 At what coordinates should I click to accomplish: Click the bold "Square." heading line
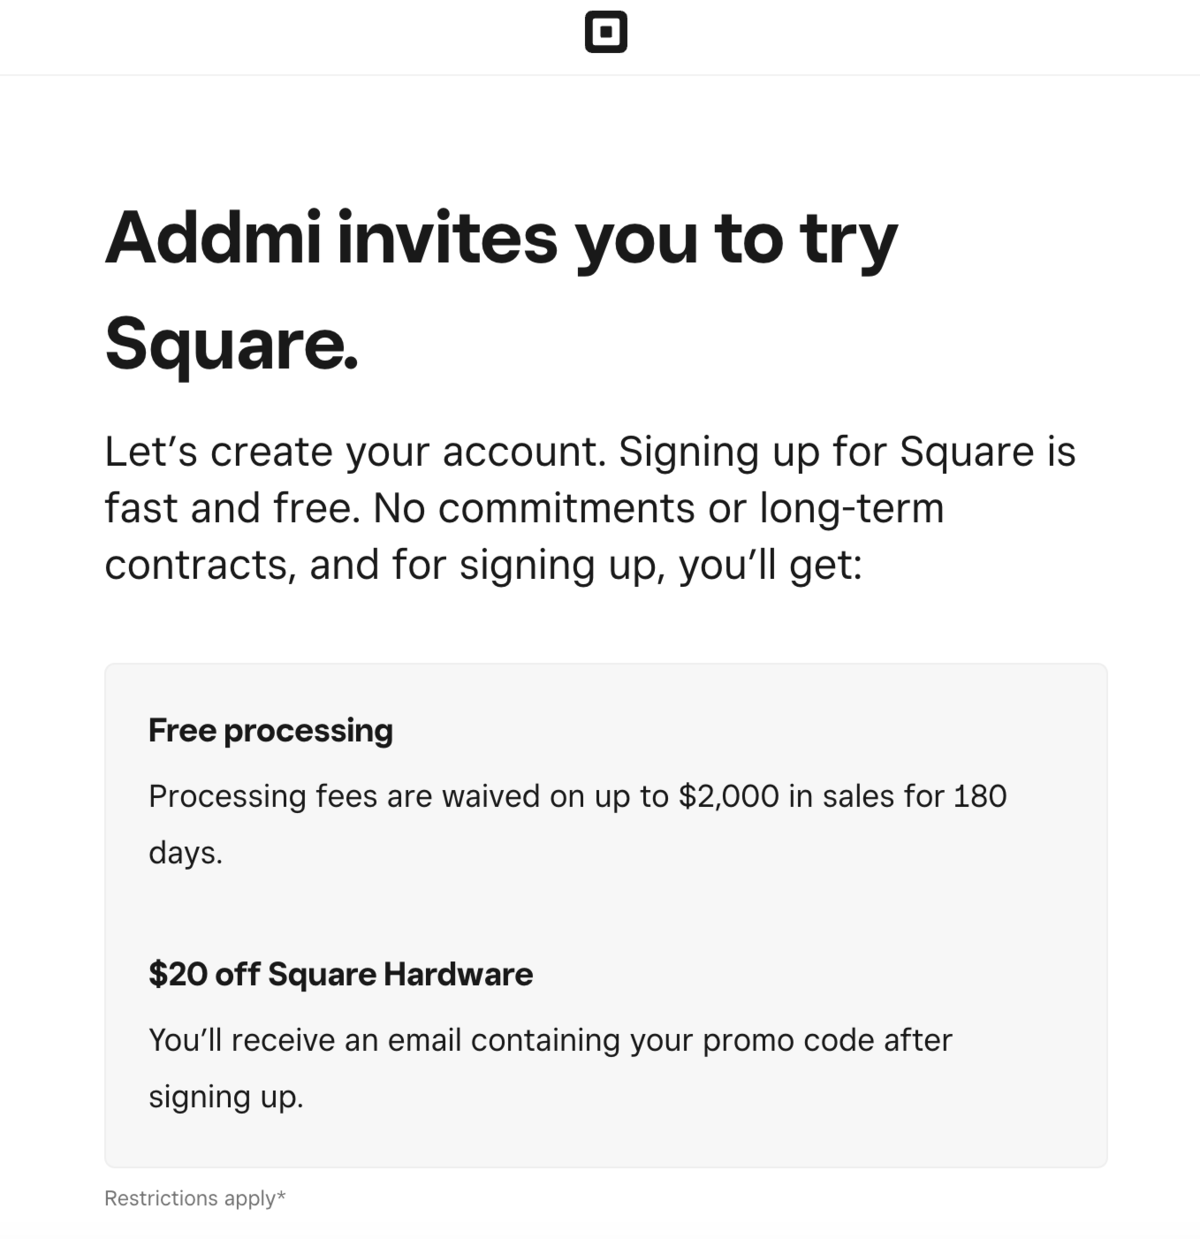pyautogui.click(x=231, y=343)
